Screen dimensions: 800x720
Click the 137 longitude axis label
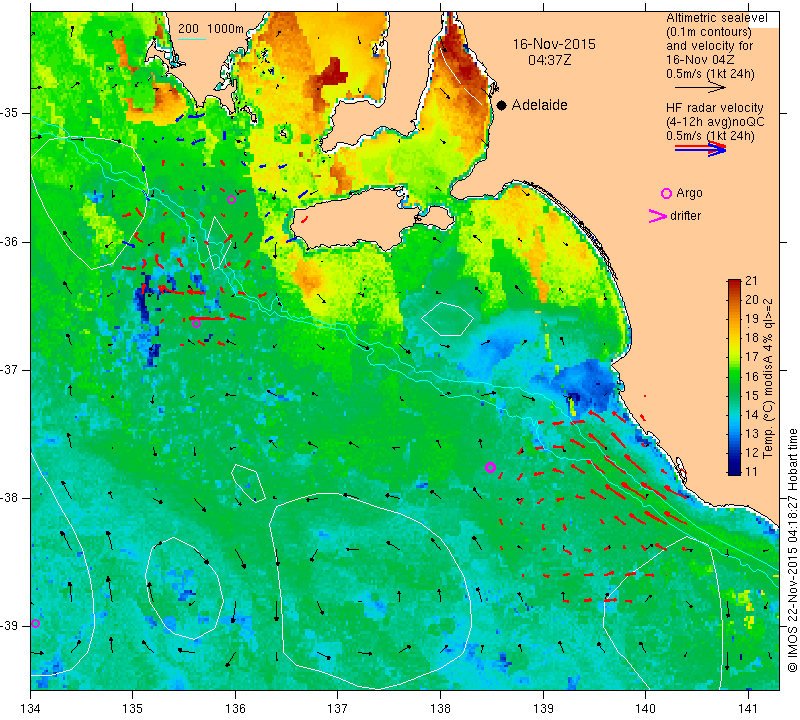pos(338,709)
